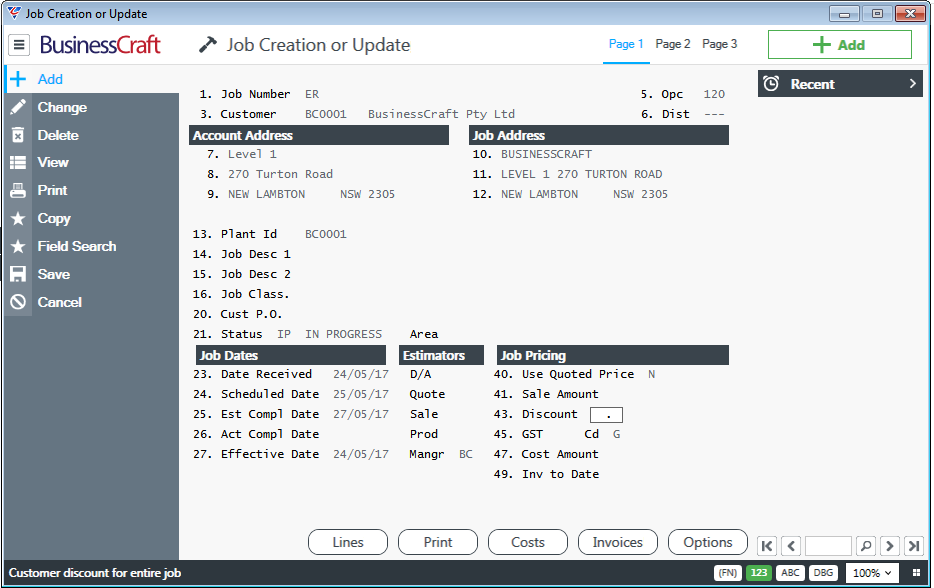
Task: Open the Lines button
Action: coord(348,542)
